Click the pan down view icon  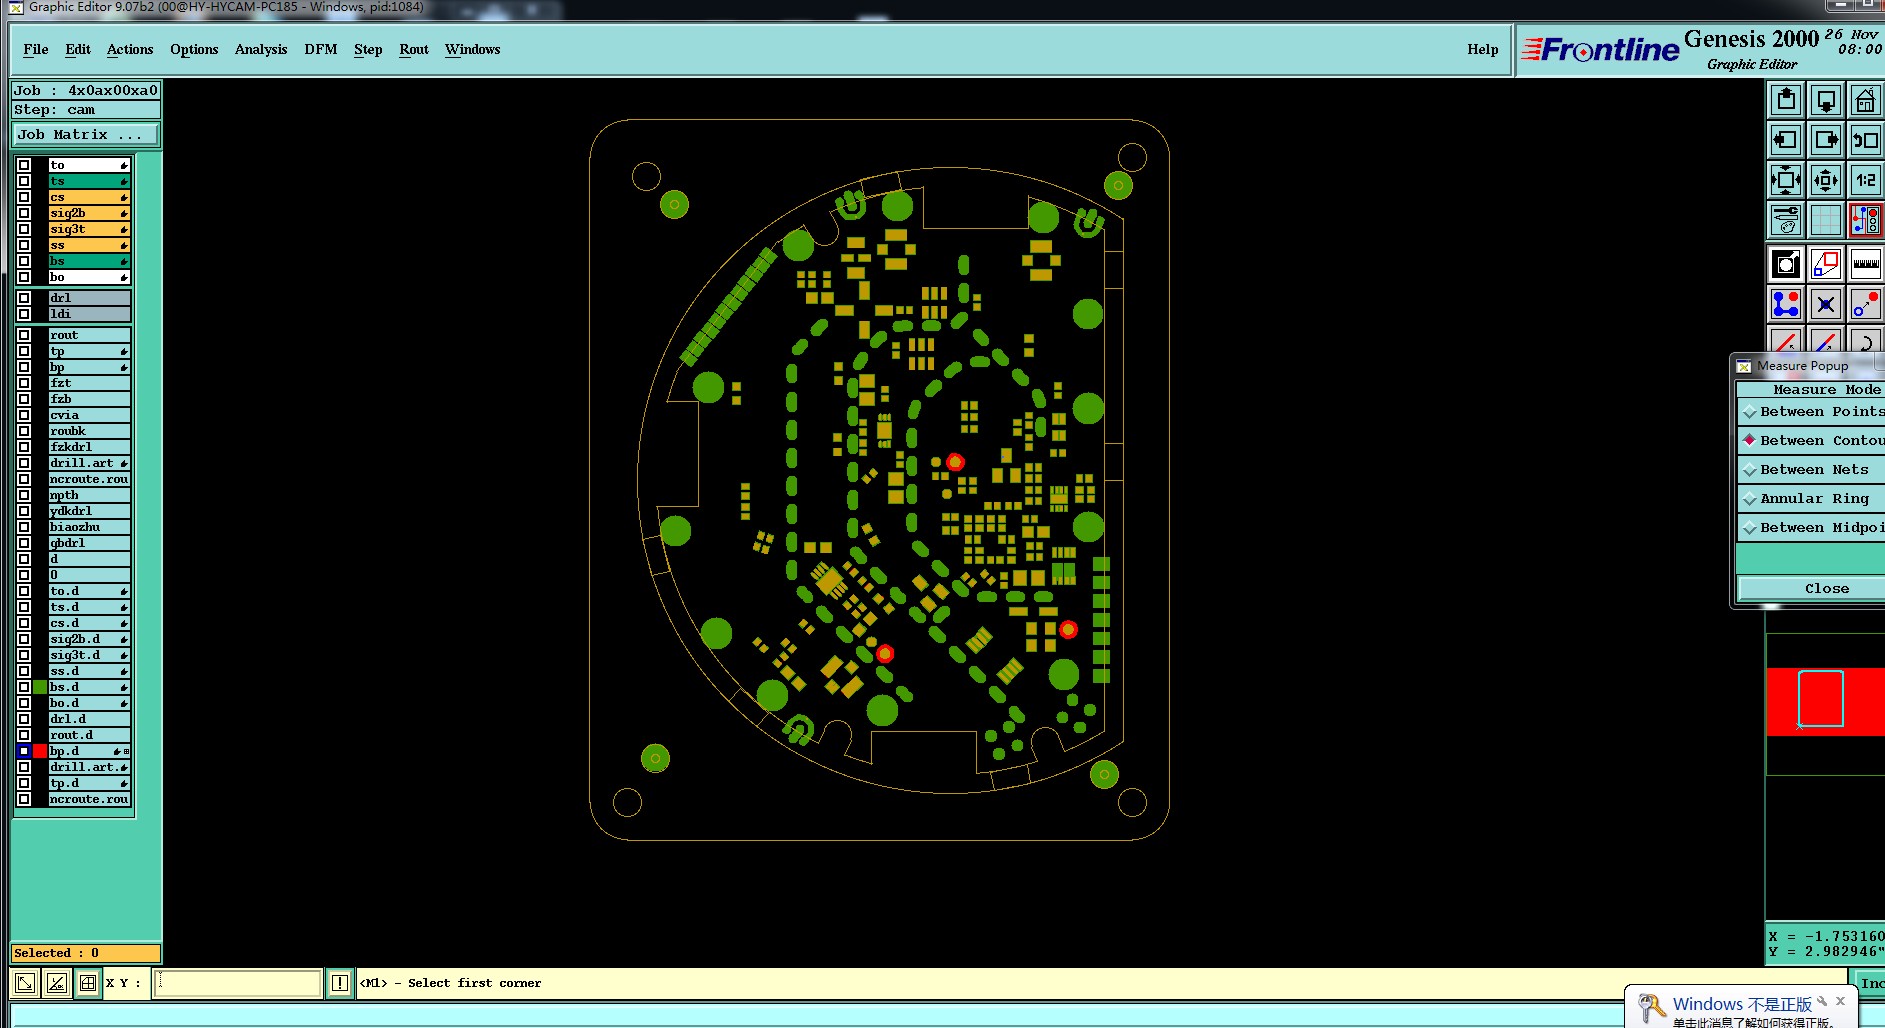(x=1826, y=100)
